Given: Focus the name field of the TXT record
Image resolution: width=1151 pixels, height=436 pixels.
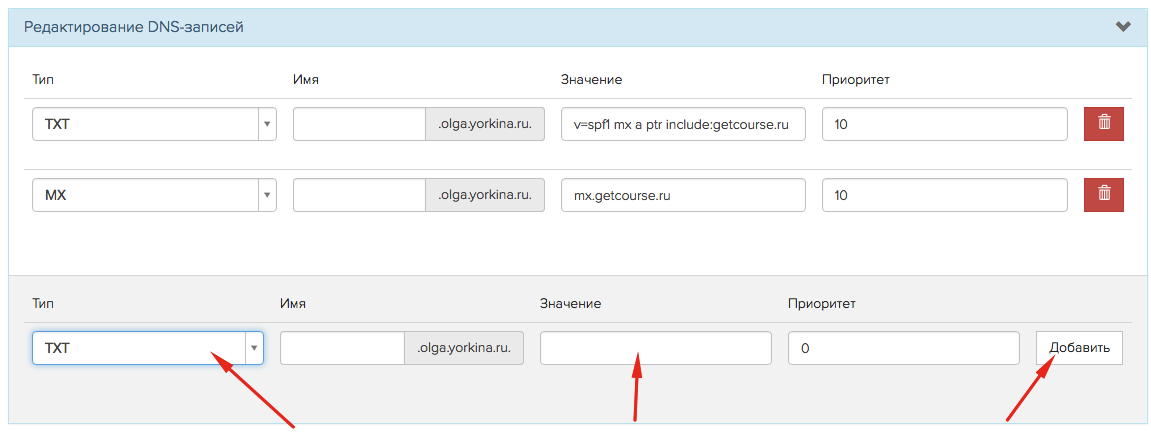Looking at the screenshot, I should 360,124.
